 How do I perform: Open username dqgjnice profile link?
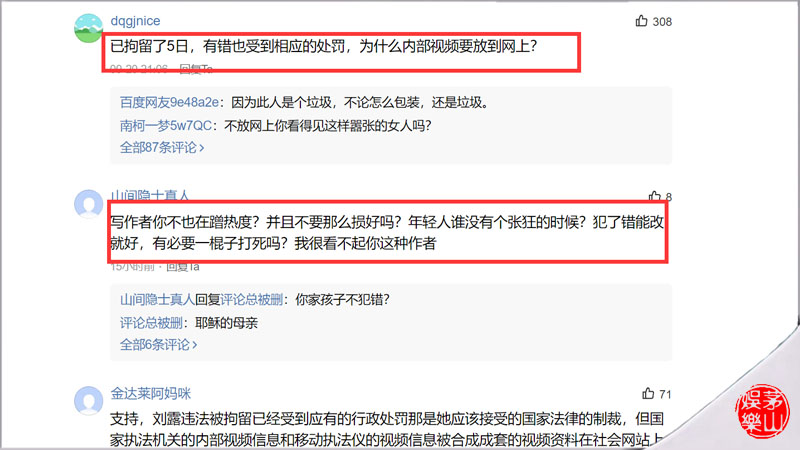pyautogui.click(x=135, y=21)
